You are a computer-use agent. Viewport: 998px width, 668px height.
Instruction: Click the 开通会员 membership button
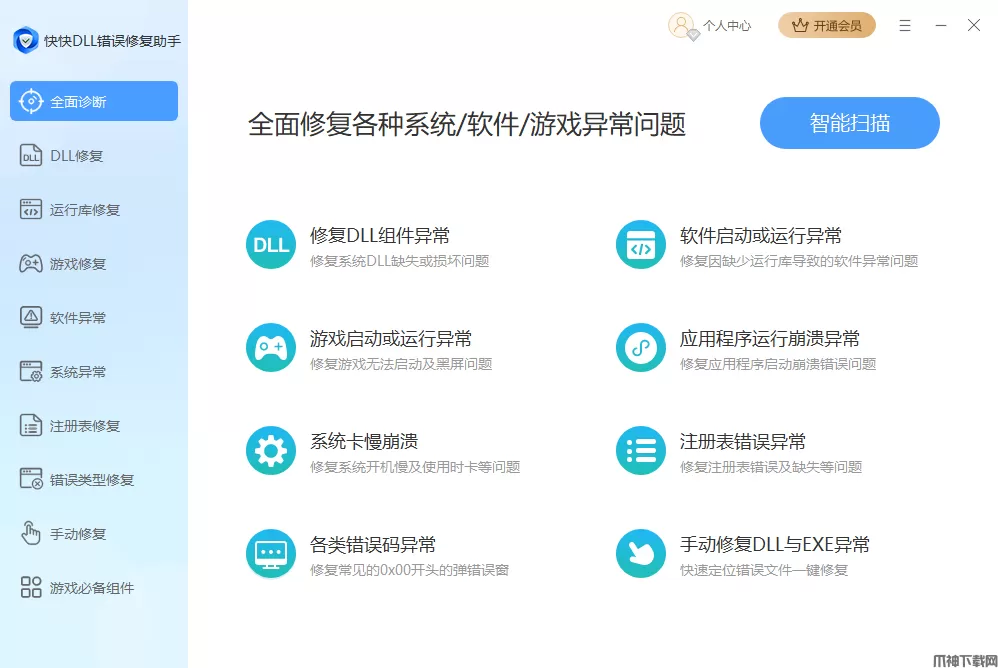(827, 26)
